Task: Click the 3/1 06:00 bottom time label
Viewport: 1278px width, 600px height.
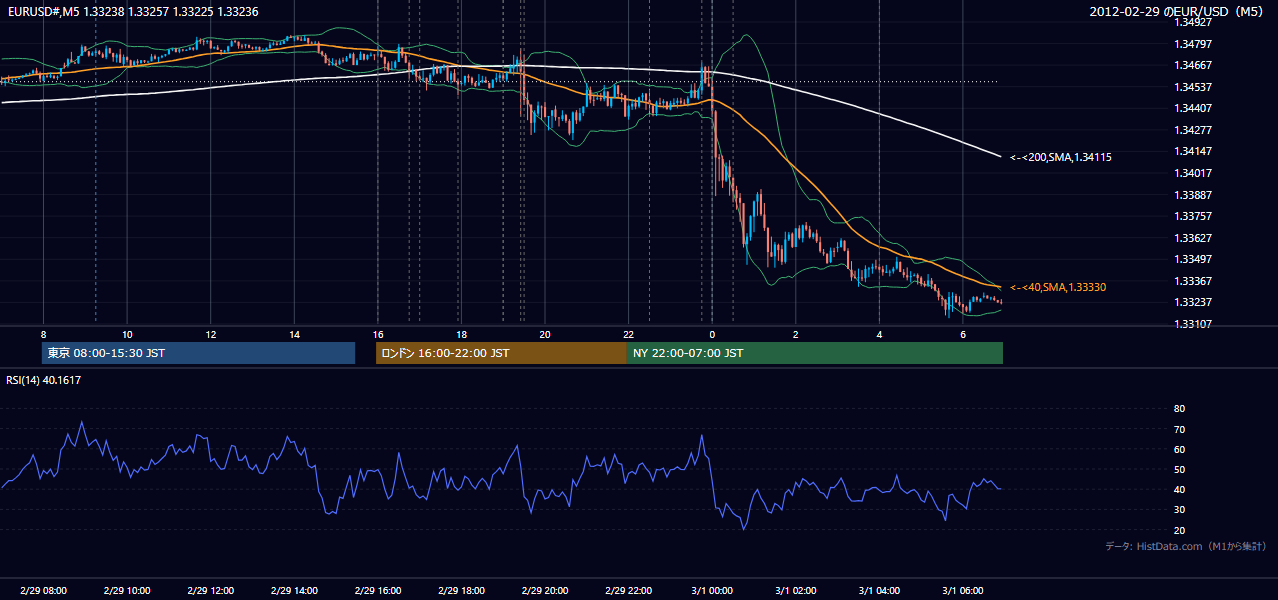Action: tap(963, 591)
